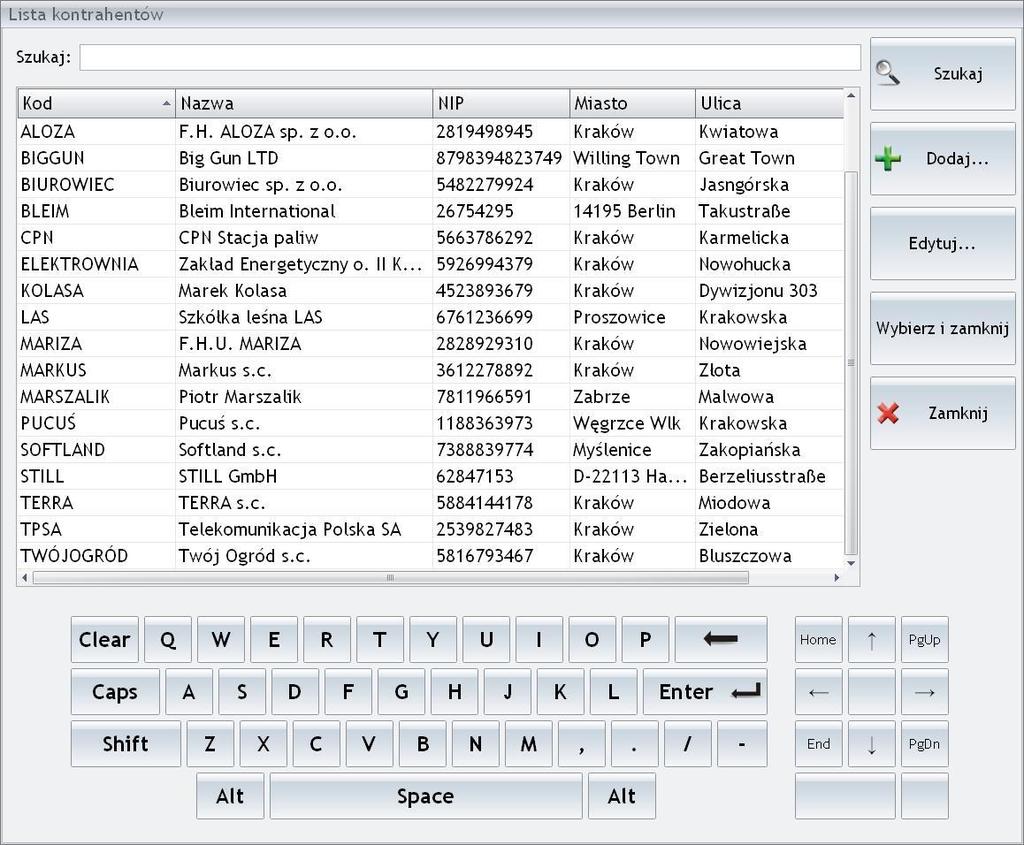Click the Space key
The image size is (1024, 845).
(426, 796)
